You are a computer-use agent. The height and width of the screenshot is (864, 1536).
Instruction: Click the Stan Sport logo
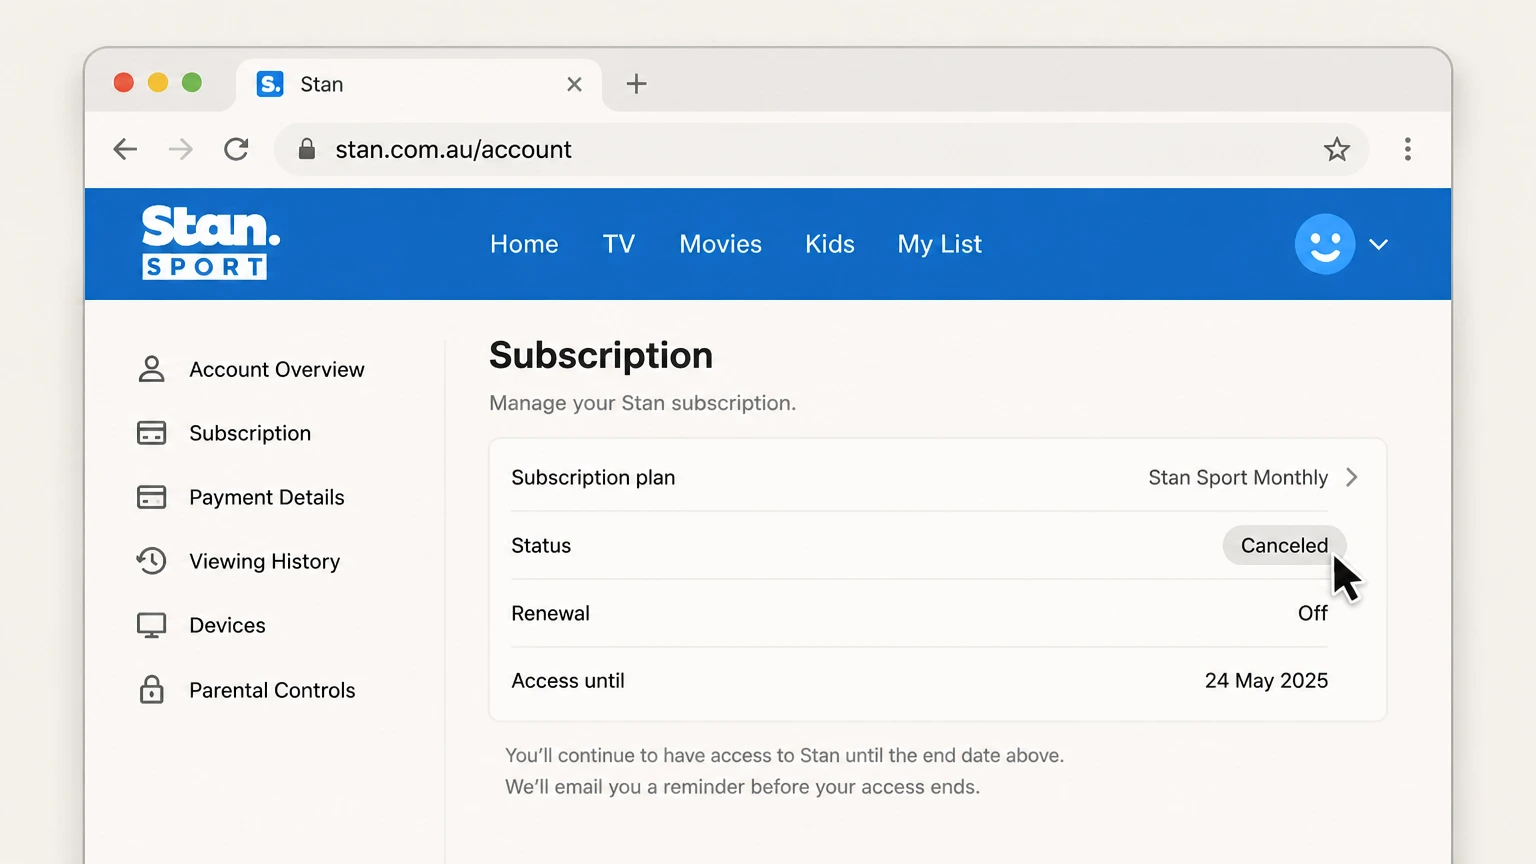[210, 242]
